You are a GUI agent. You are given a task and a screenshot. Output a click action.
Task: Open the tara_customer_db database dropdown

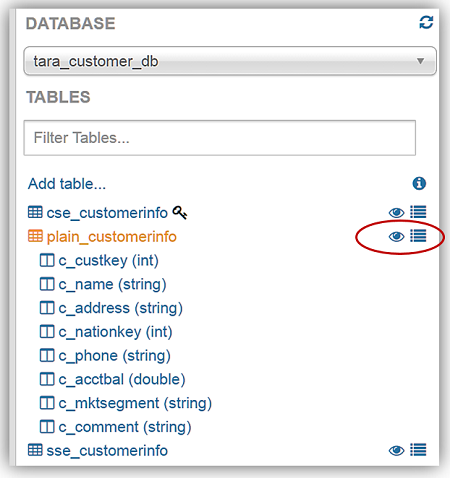tap(230, 61)
